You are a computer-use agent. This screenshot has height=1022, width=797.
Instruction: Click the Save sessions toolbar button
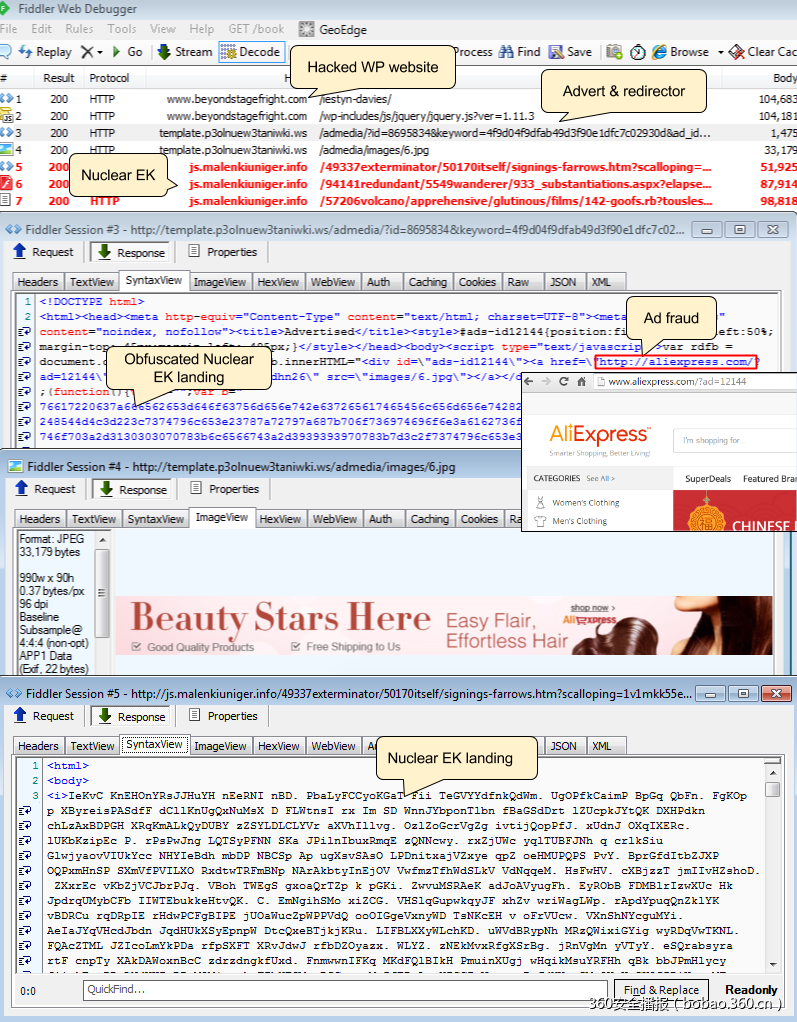coord(570,52)
